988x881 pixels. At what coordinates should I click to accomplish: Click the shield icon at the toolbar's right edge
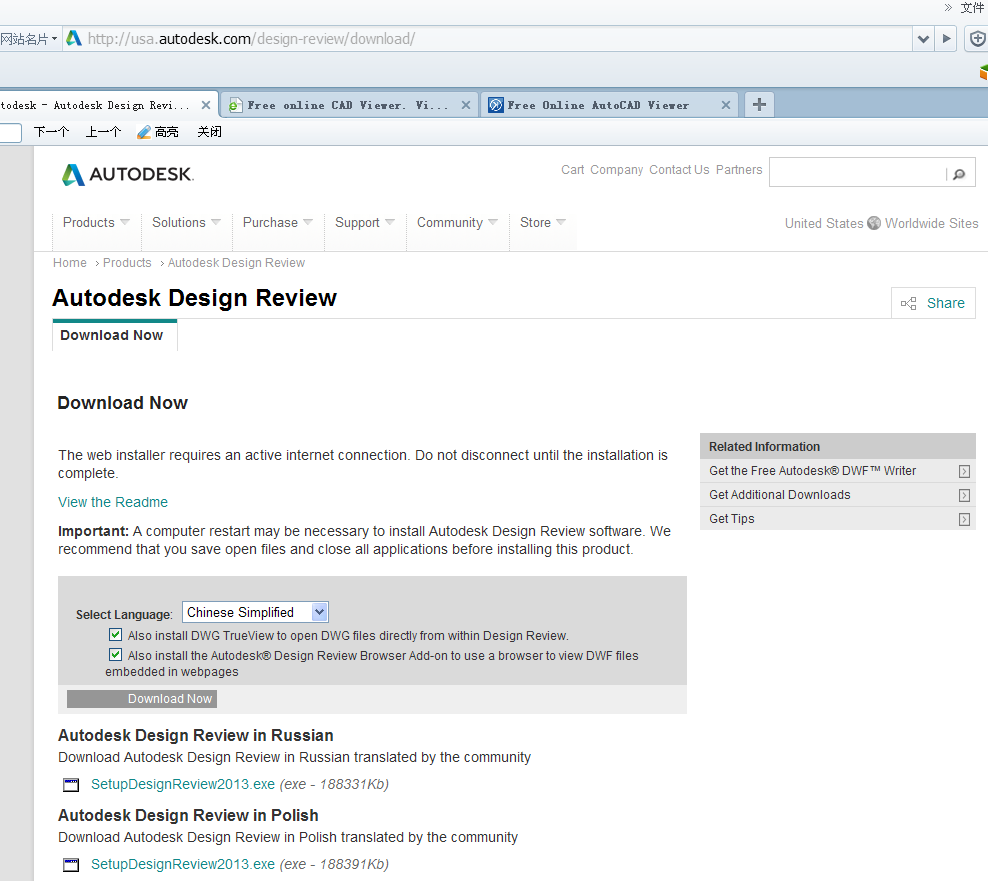[977, 38]
